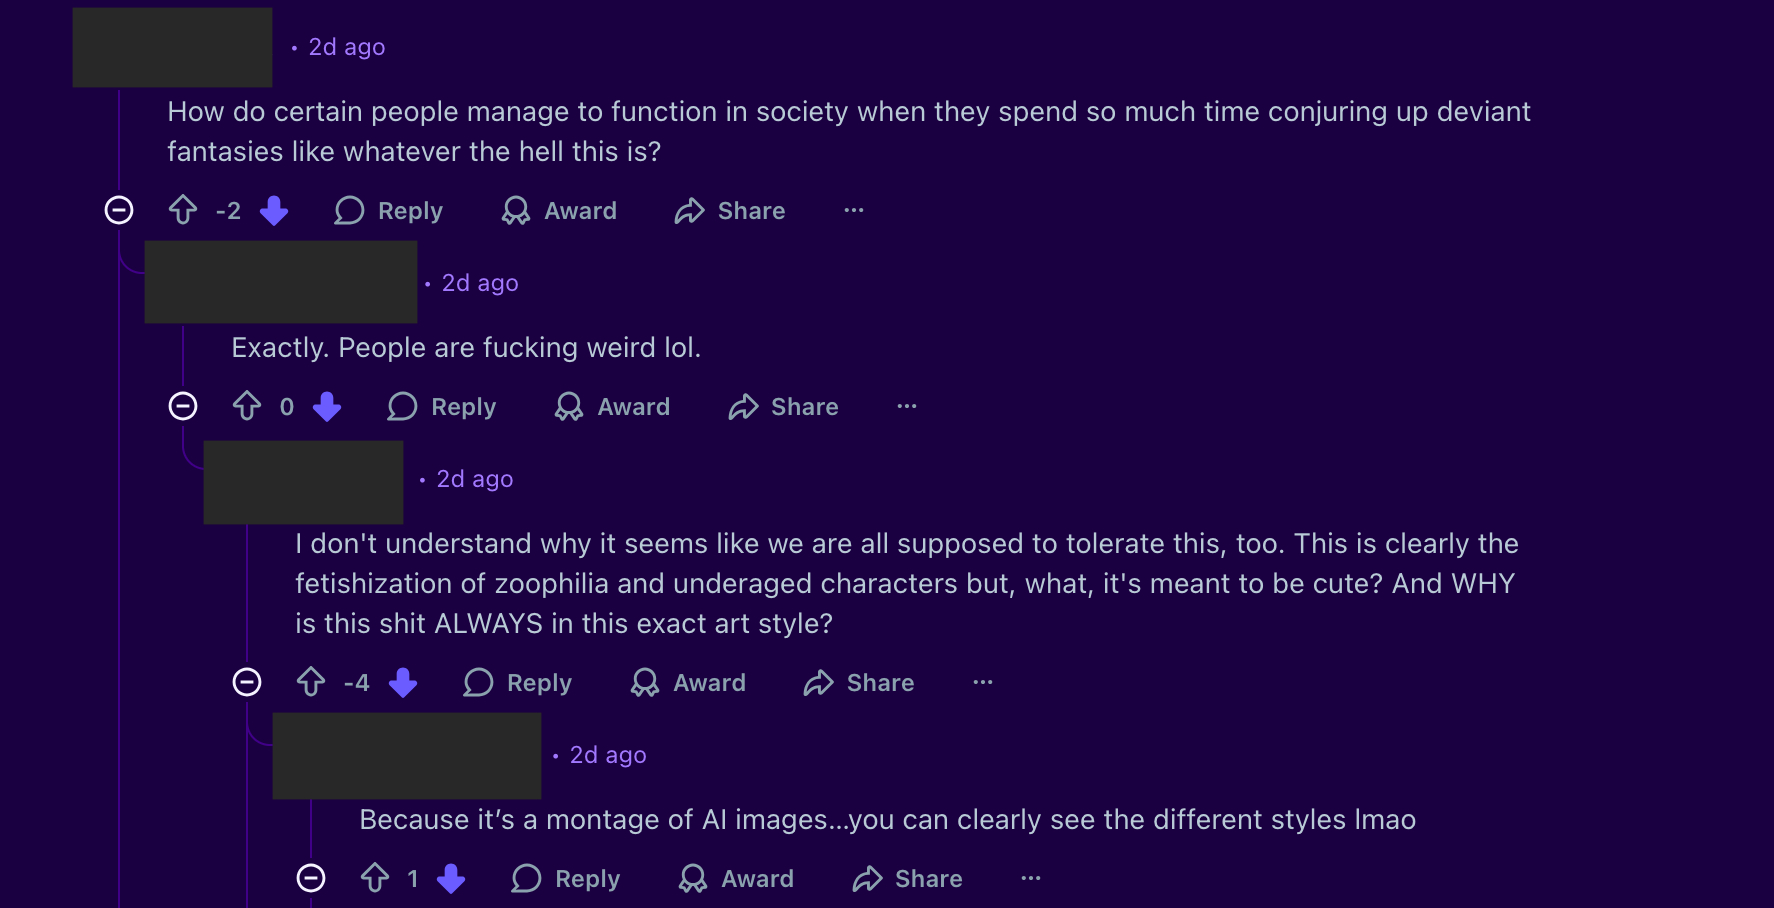Screen dimensions: 1774x908
Task: Downvote the comment scored -2
Action: tap(274, 210)
